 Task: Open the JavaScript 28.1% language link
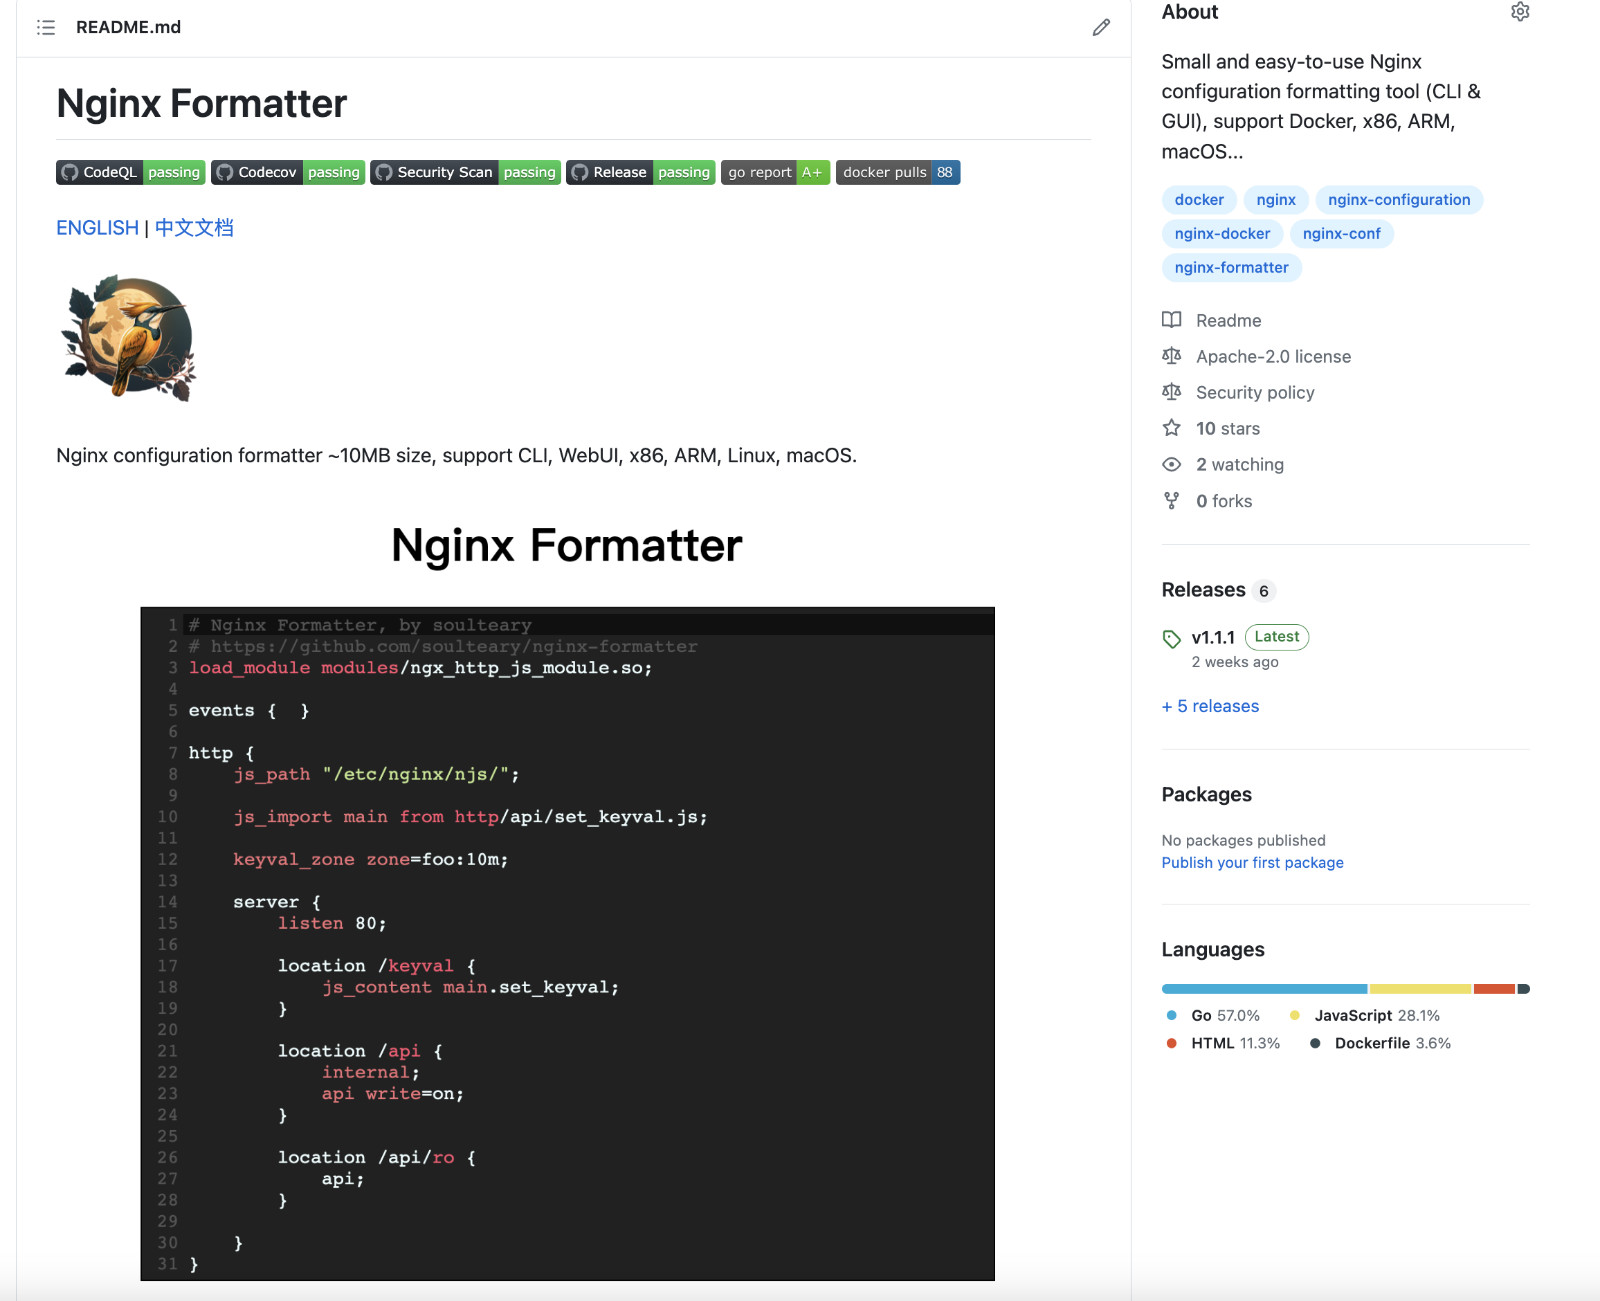1364,1015
